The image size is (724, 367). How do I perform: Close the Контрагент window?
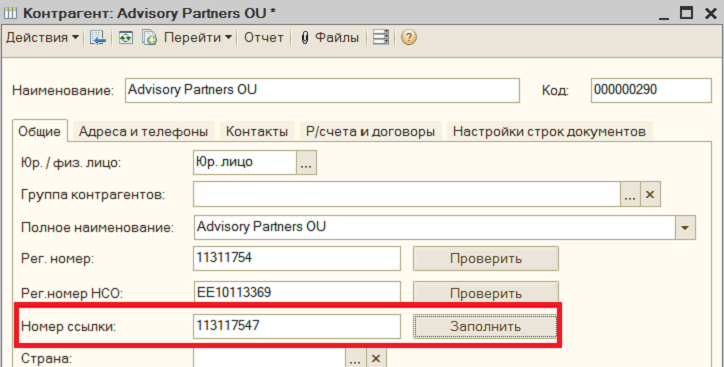click(711, 13)
